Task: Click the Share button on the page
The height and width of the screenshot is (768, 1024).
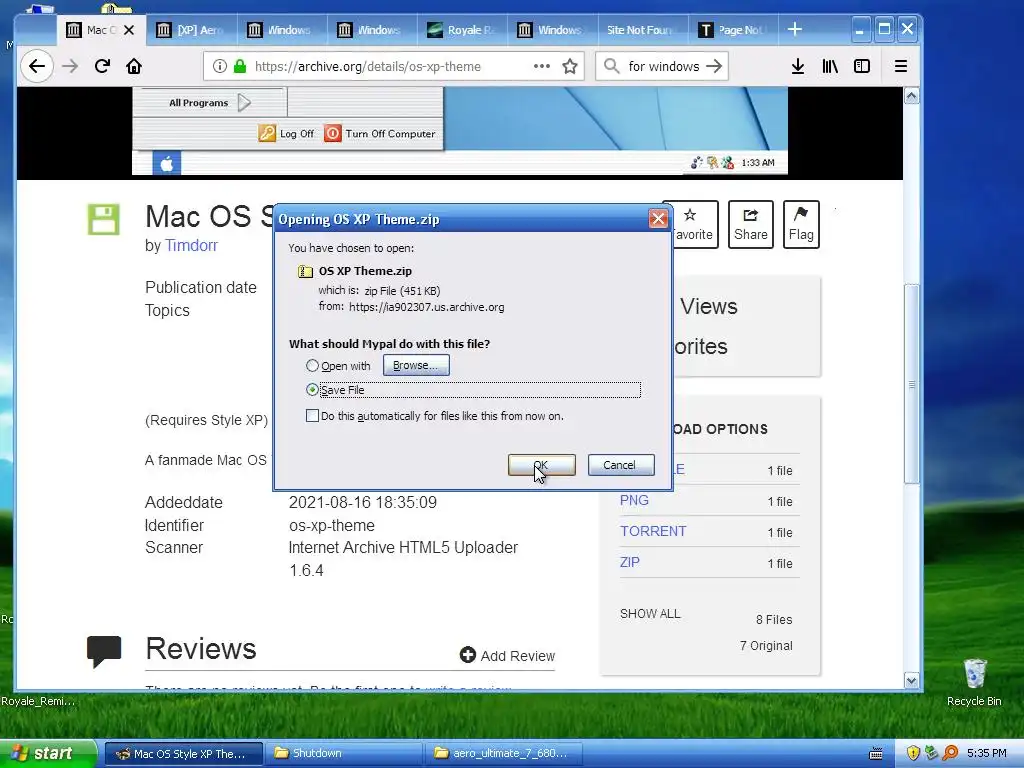Action: click(750, 225)
